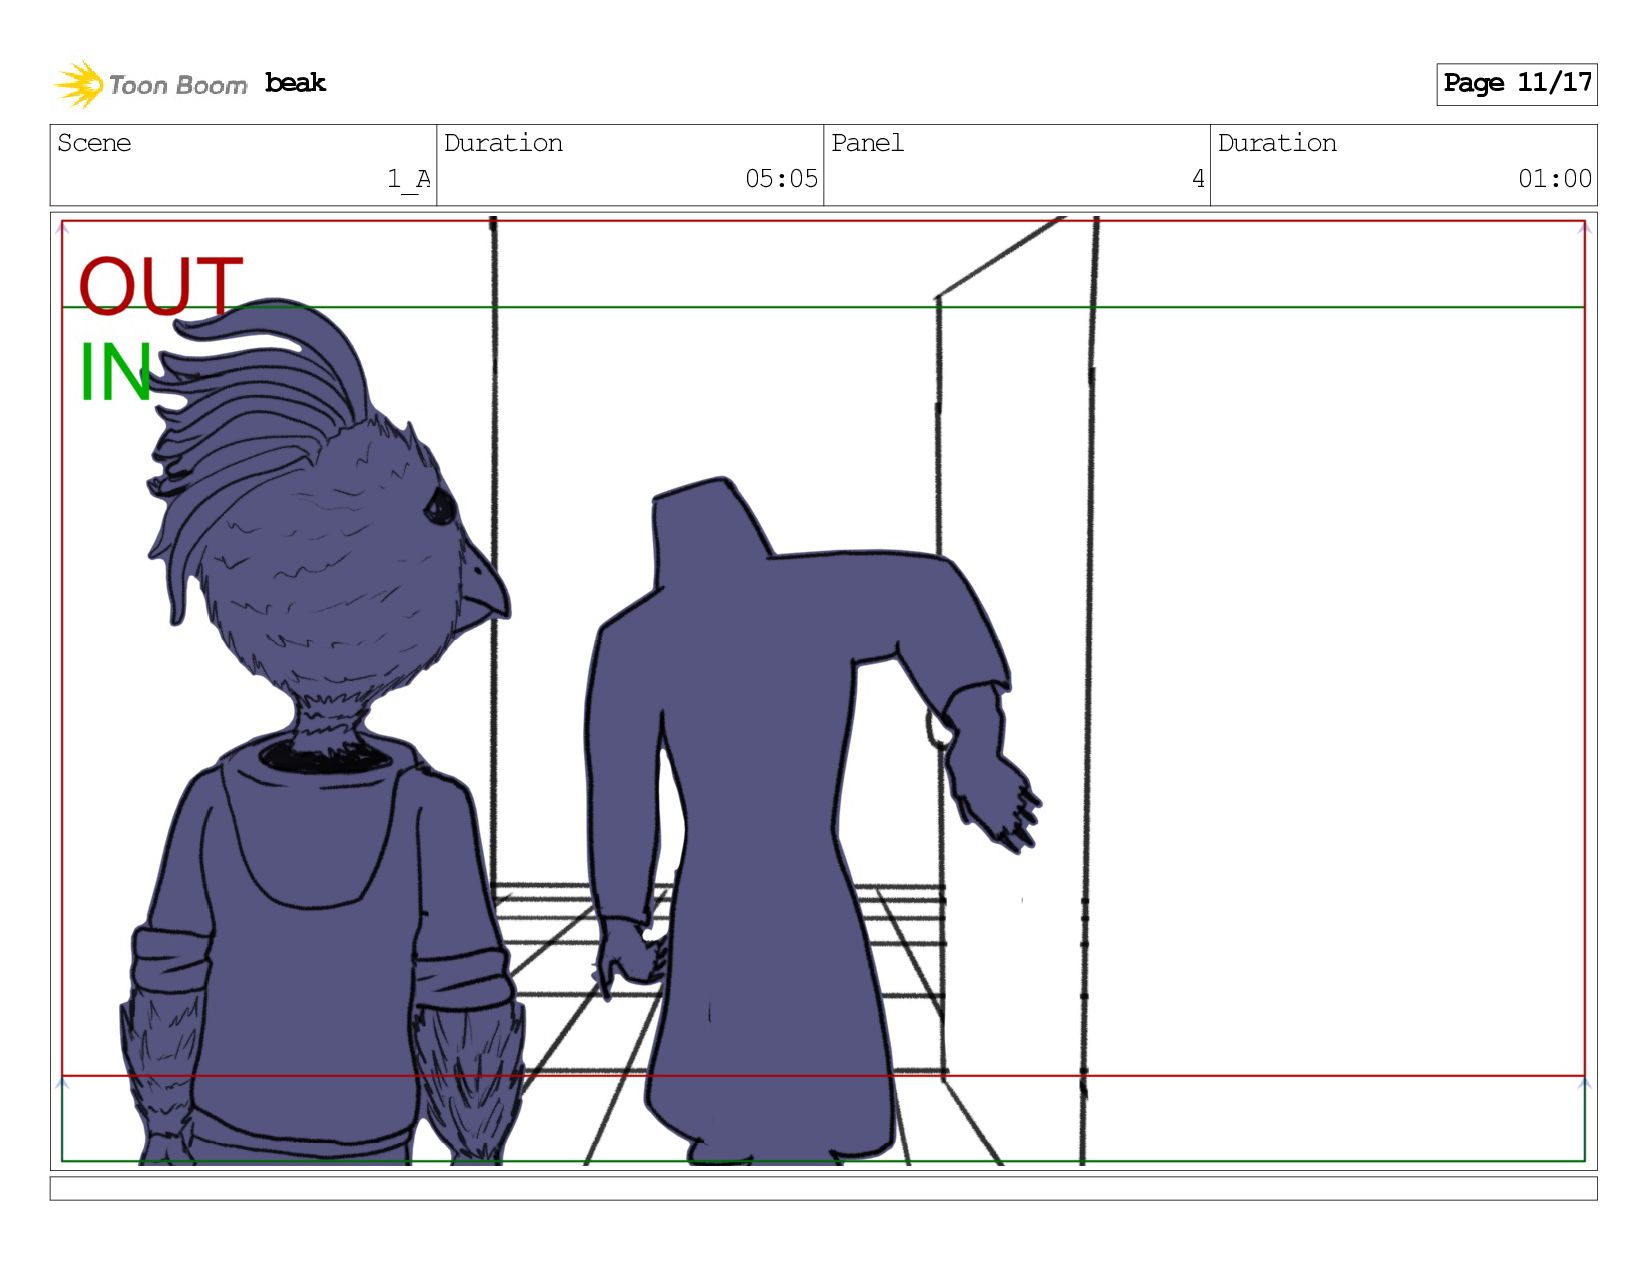This screenshot has height=1275, width=1650.
Task: Click the storyboard panel with bird character
Action: point(823,691)
